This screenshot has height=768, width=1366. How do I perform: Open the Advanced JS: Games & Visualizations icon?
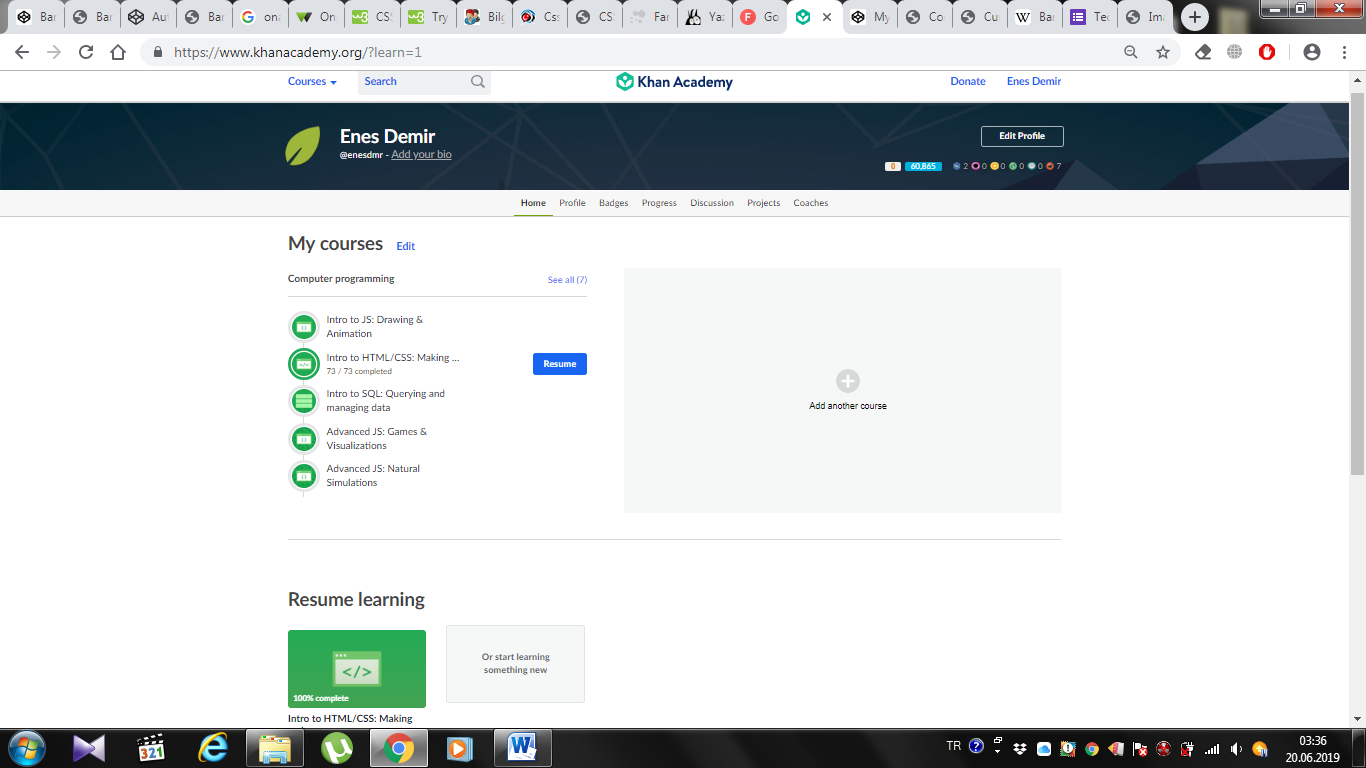tap(304, 439)
